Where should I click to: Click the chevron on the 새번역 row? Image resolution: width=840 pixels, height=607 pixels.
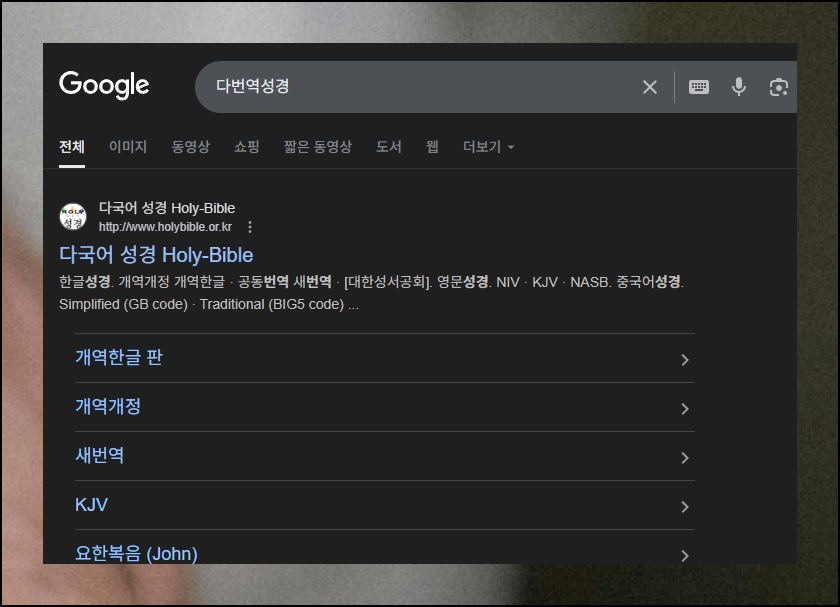tap(685, 458)
